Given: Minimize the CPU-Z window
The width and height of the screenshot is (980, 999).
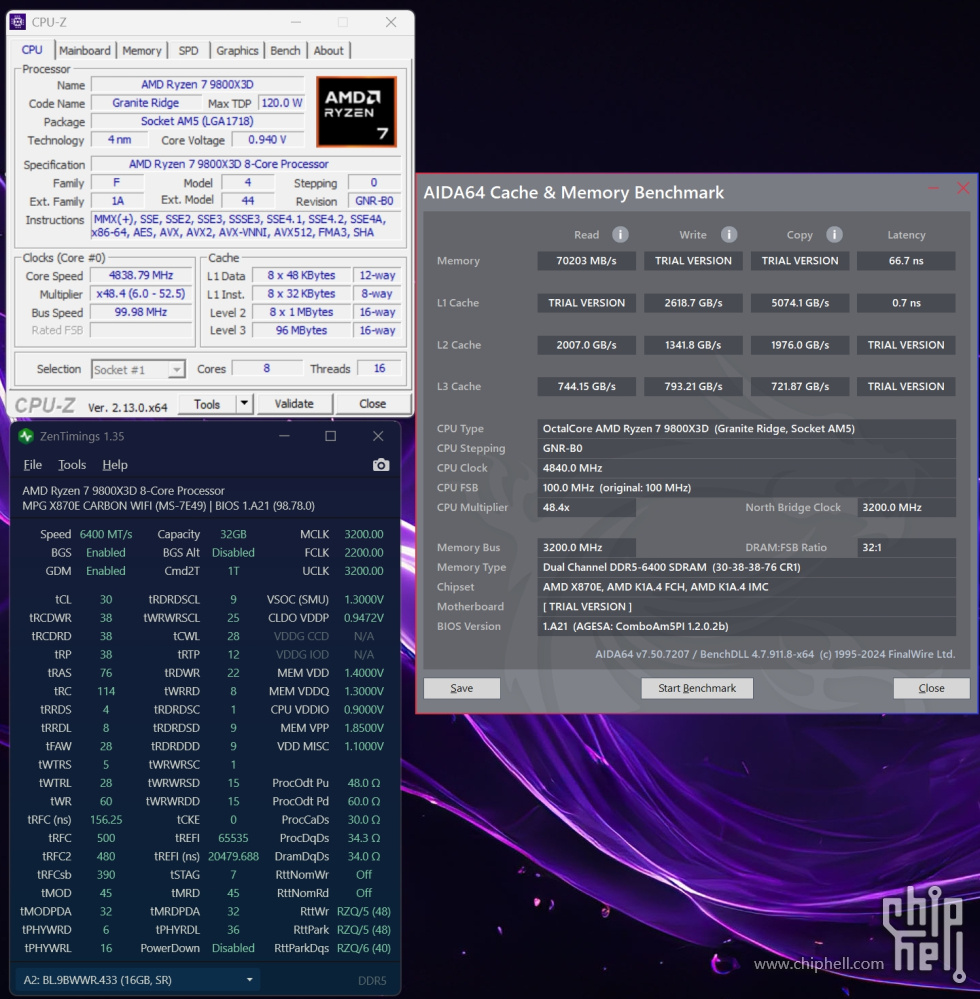Looking at the screenshot, I should click(296, 22).
